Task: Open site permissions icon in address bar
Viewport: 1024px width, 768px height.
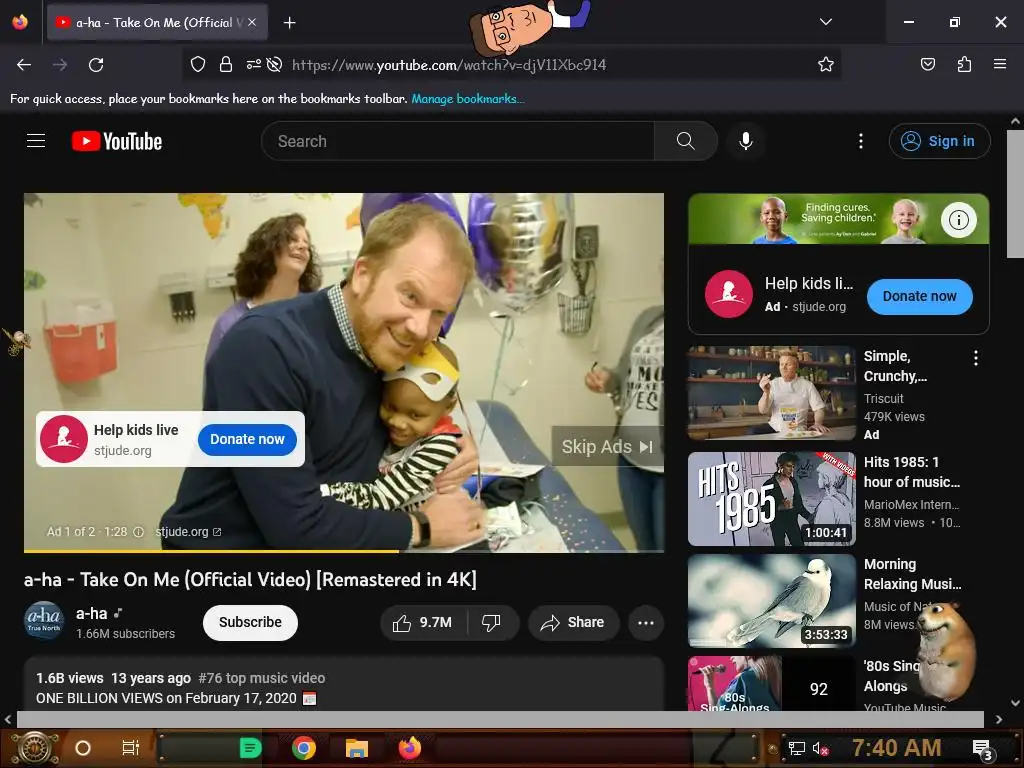Action: click(253, 64)
